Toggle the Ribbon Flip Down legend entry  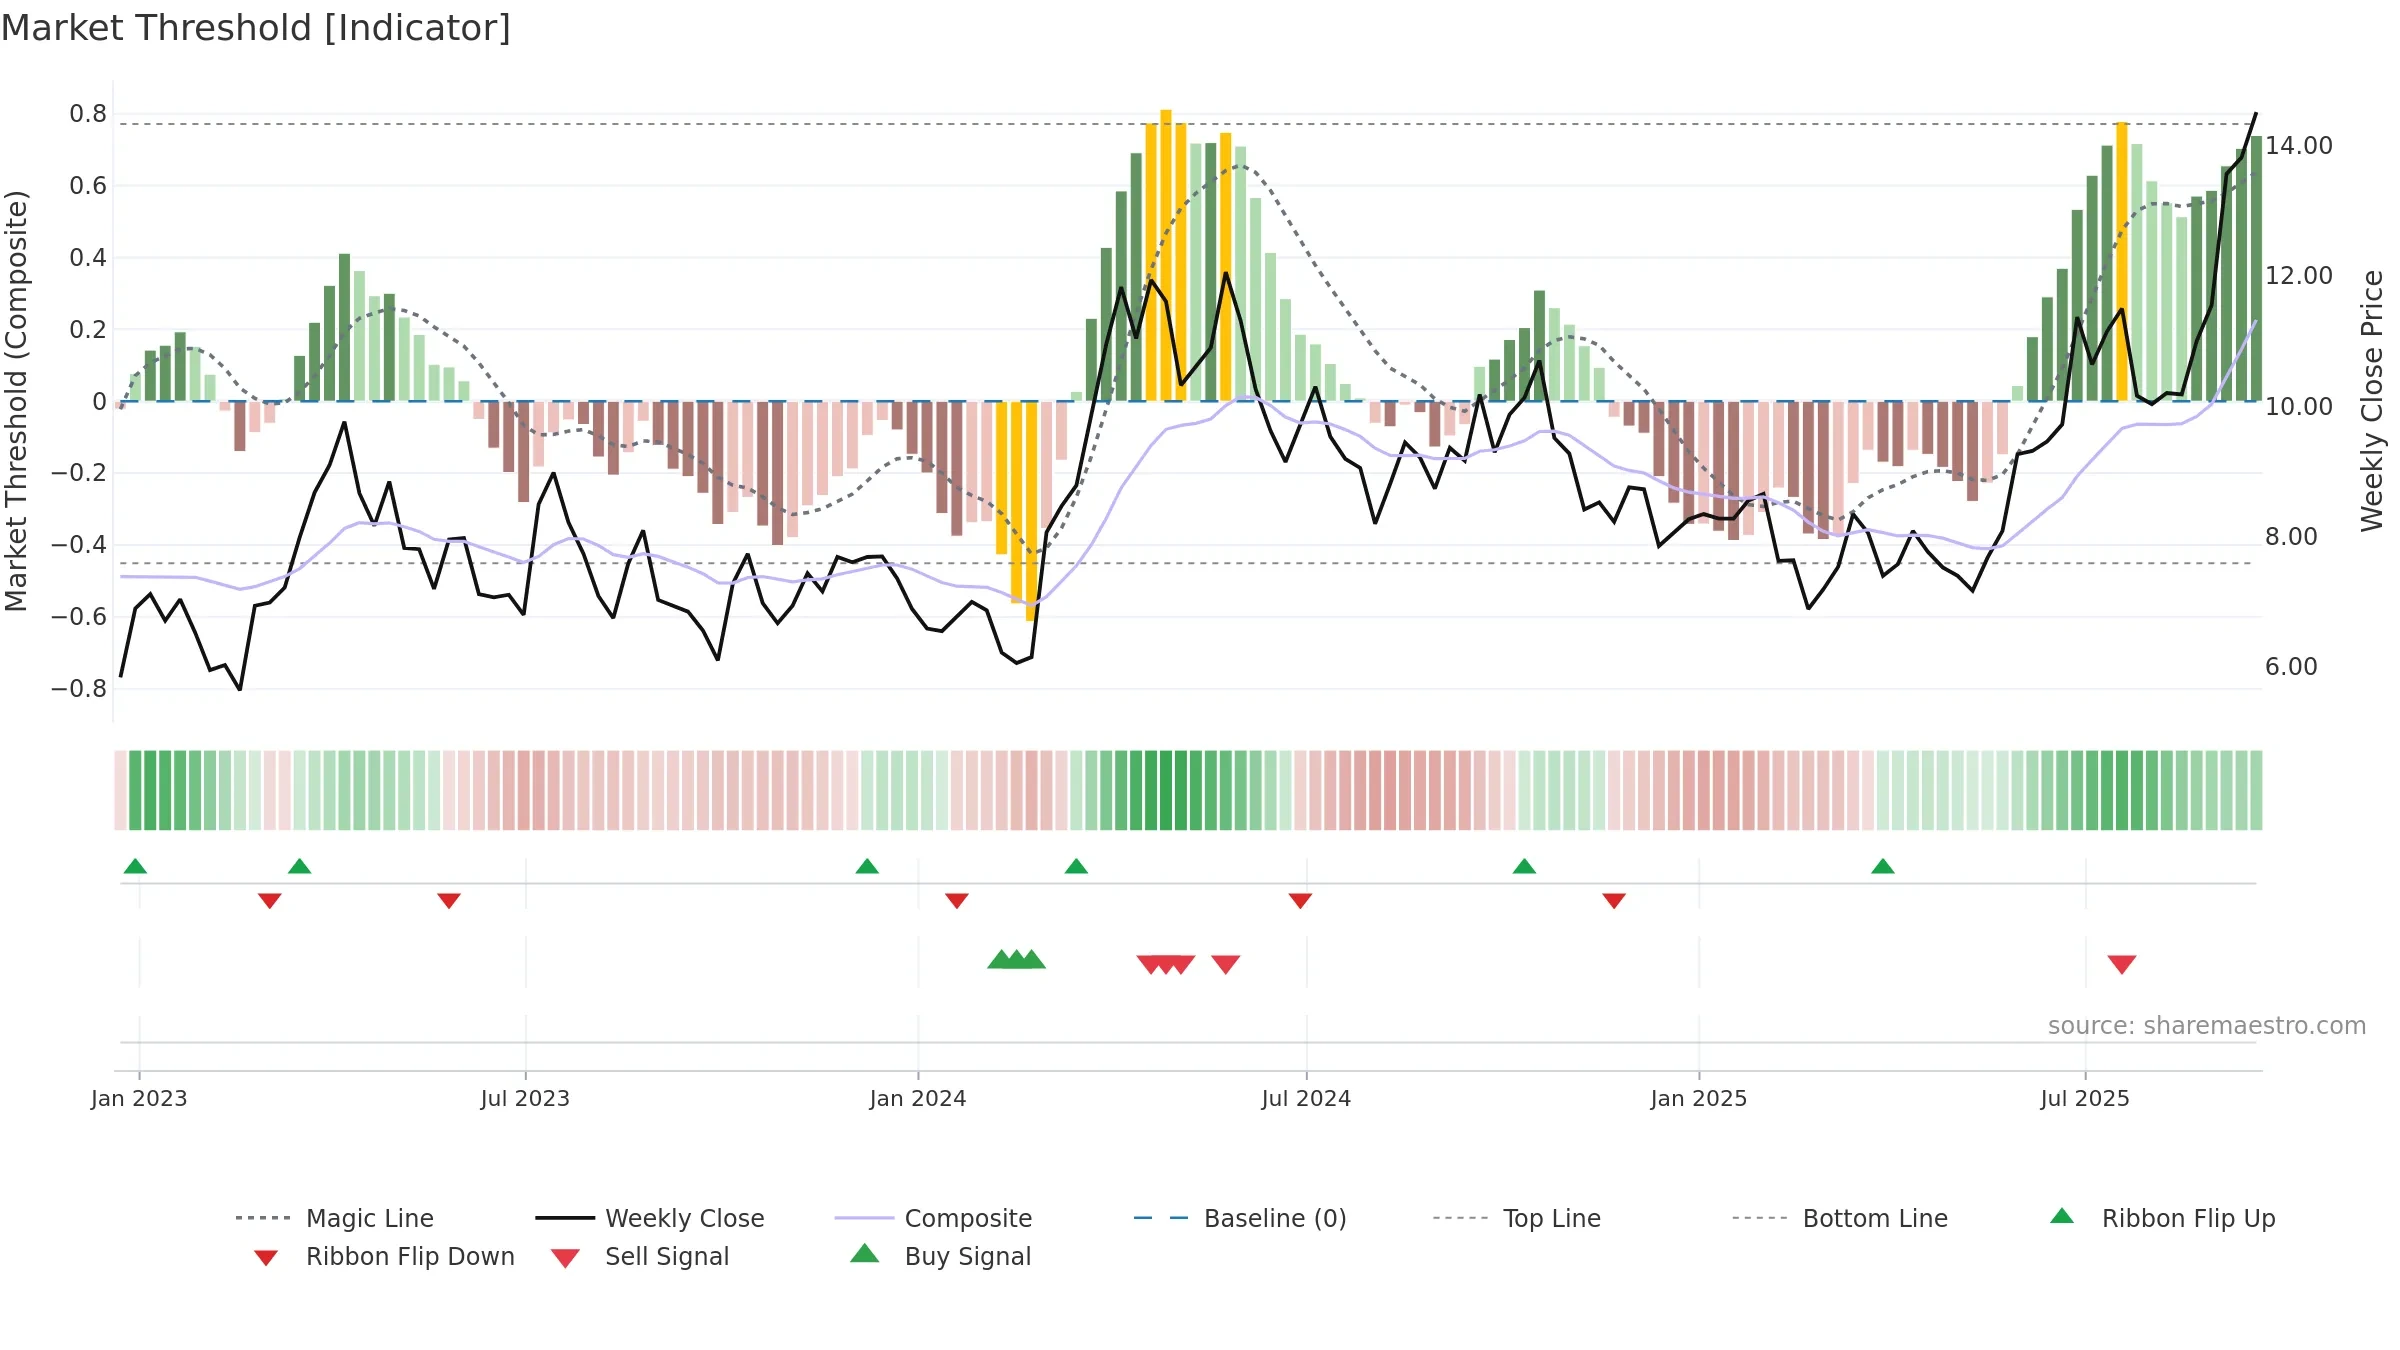(x=384, y=1256)
